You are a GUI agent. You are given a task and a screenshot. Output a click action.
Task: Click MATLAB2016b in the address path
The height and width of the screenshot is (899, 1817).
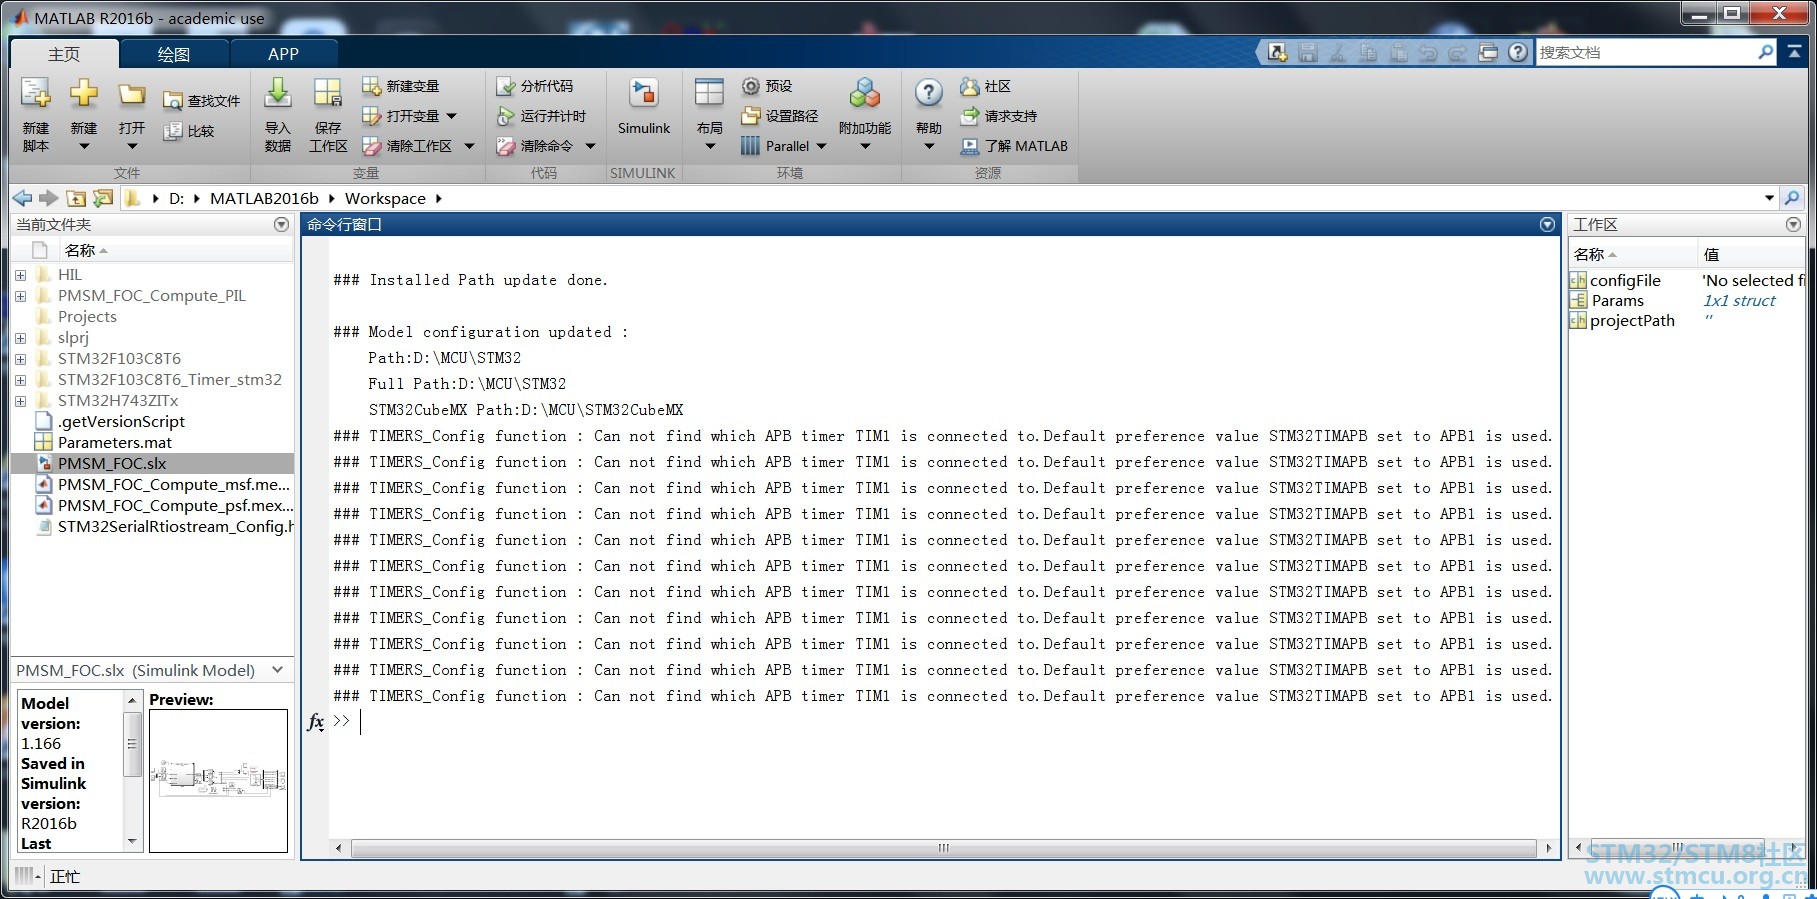tap(264, 198)
